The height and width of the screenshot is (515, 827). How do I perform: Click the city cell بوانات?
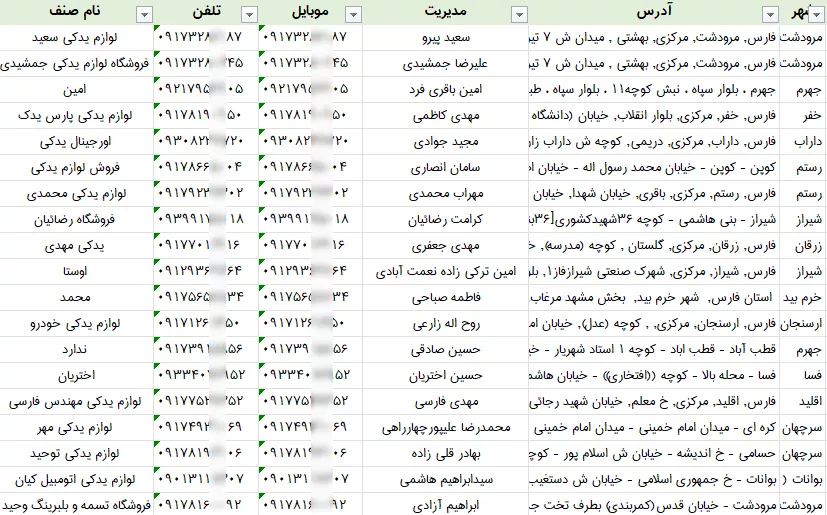pyautogui.click(x=803, y=479)
